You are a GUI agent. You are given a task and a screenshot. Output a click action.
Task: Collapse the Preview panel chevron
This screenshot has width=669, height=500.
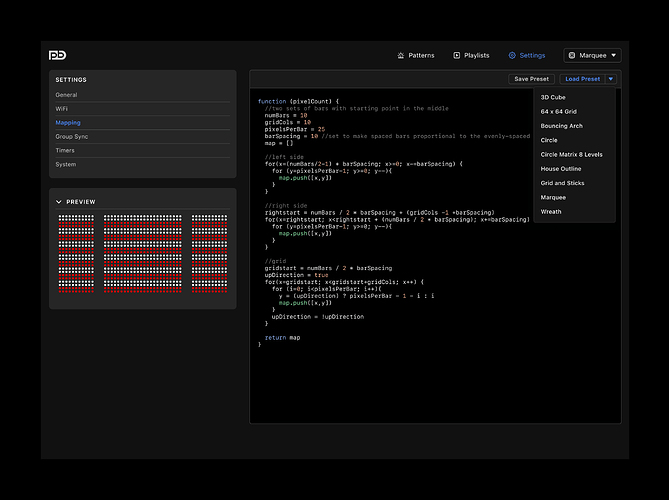point(59,202)
